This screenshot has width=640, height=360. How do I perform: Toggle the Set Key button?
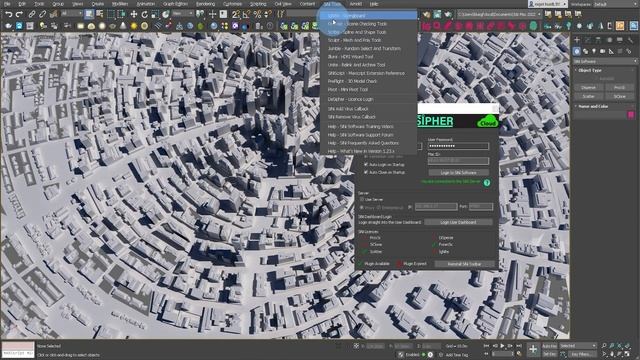coord(549,354)
